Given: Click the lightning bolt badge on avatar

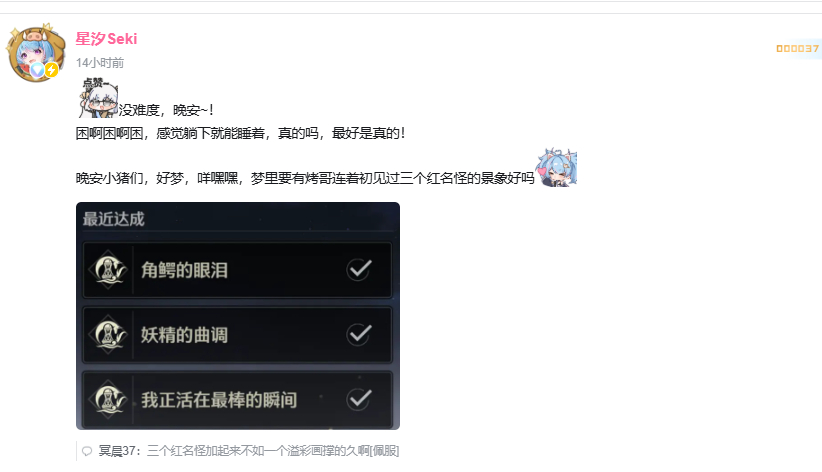Looking at the screenshot, I should 51,70.
